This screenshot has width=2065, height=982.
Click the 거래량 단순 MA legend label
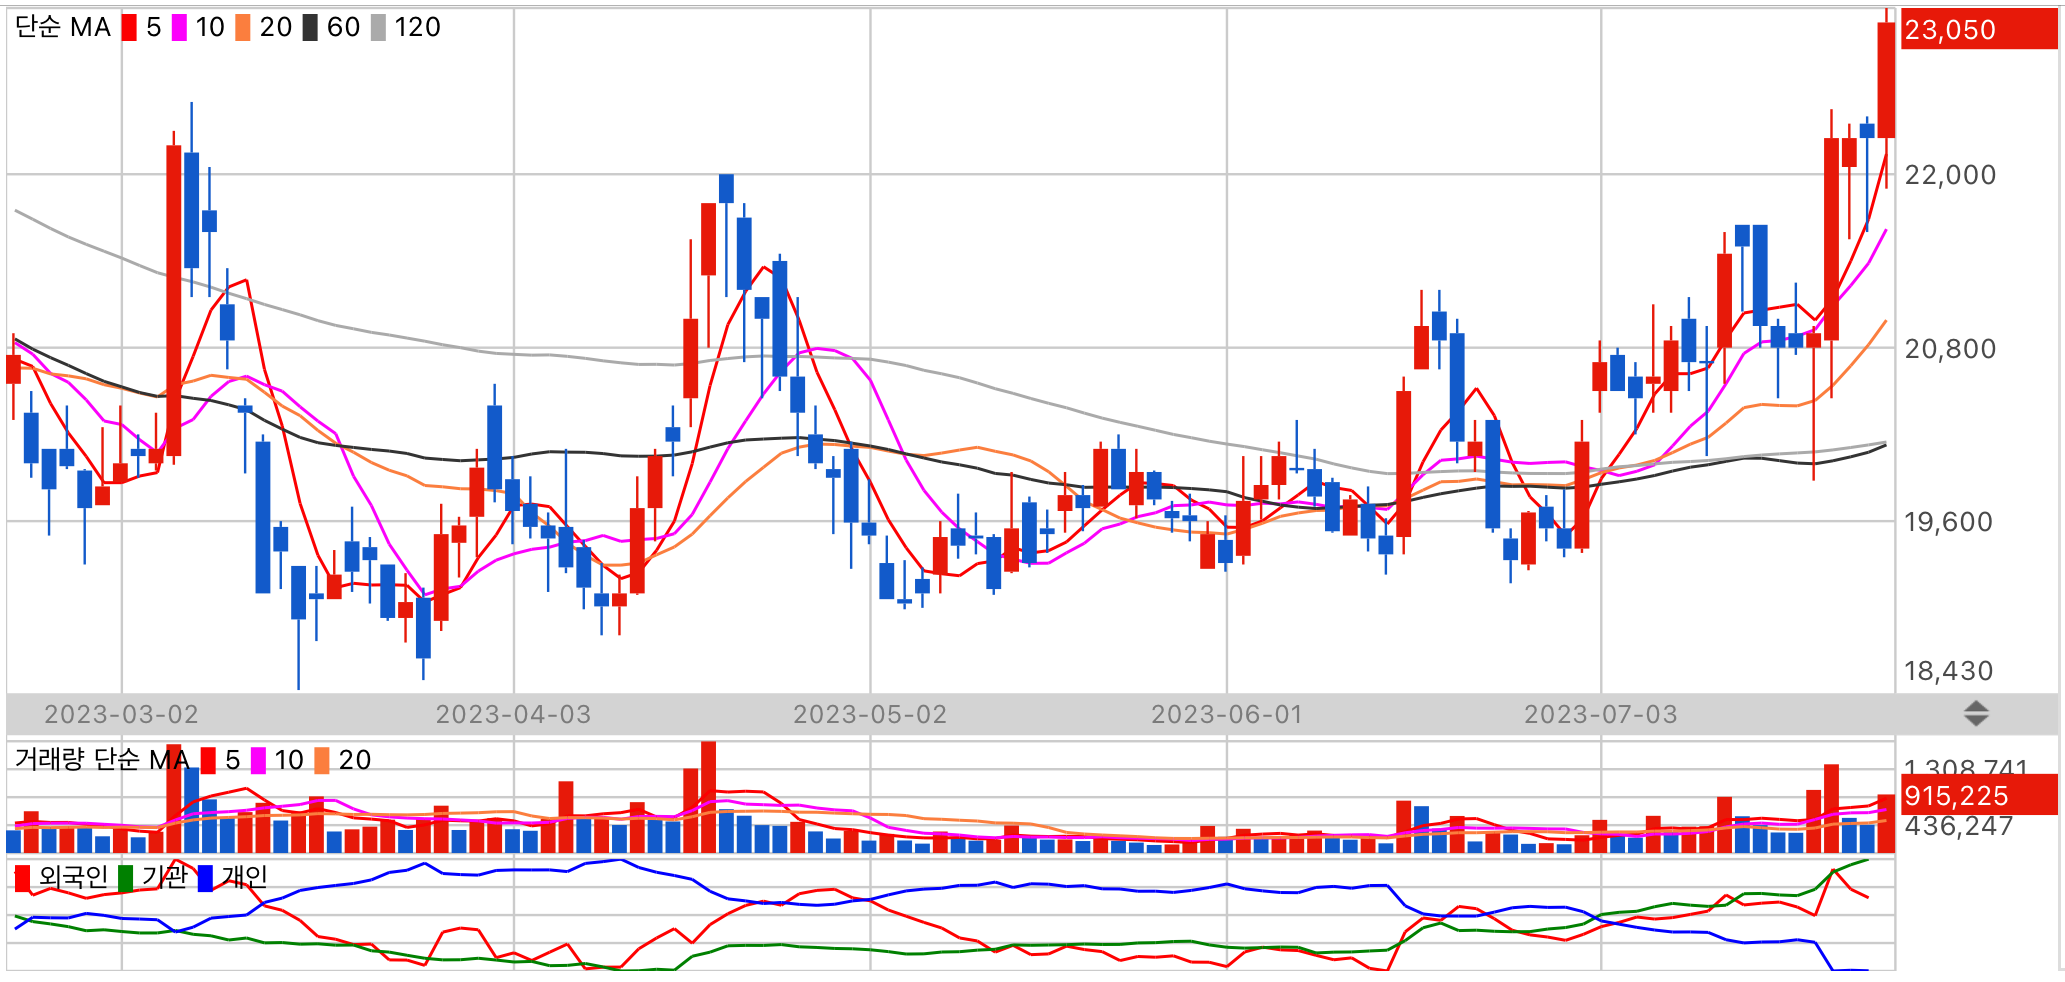(x=102, y=760)
